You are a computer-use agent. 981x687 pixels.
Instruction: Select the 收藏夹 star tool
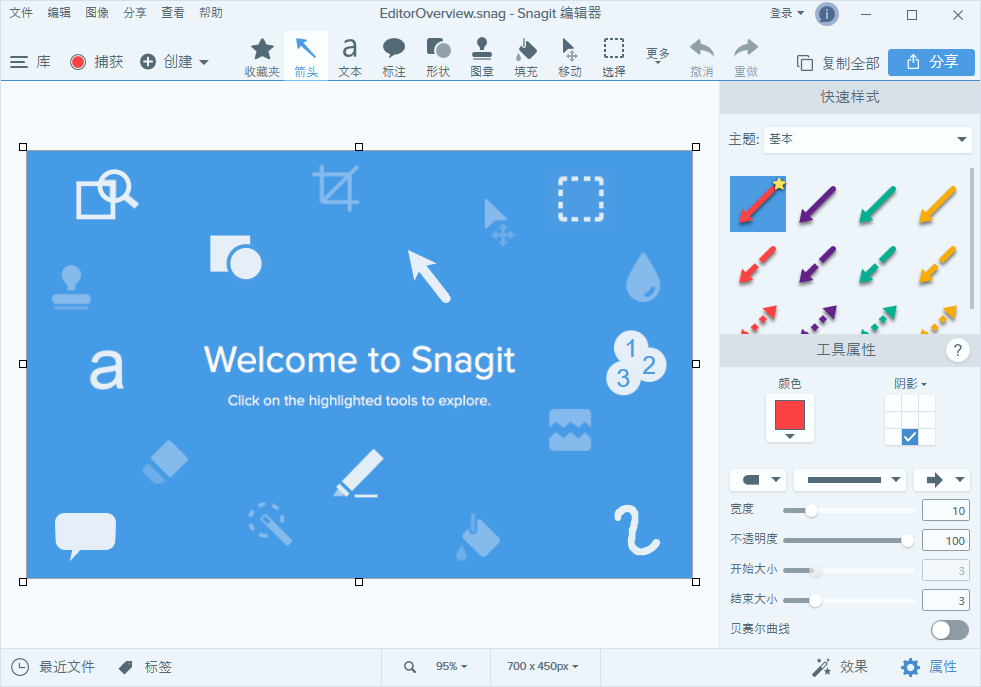point(262,56)
